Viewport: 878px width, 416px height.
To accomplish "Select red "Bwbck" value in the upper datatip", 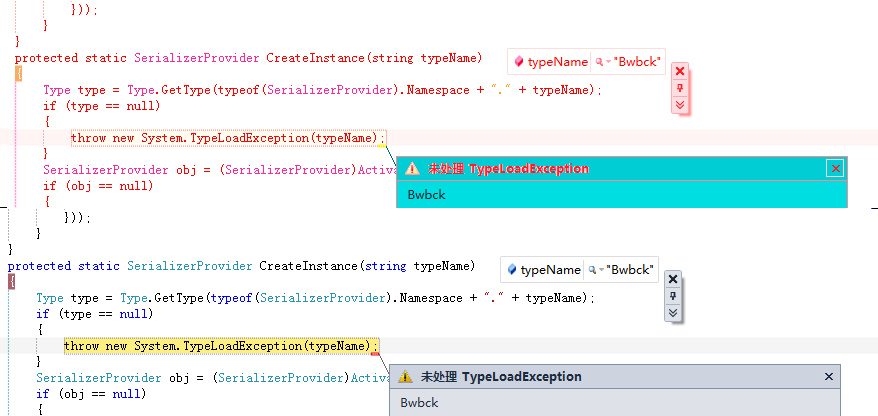I will 638,62.
